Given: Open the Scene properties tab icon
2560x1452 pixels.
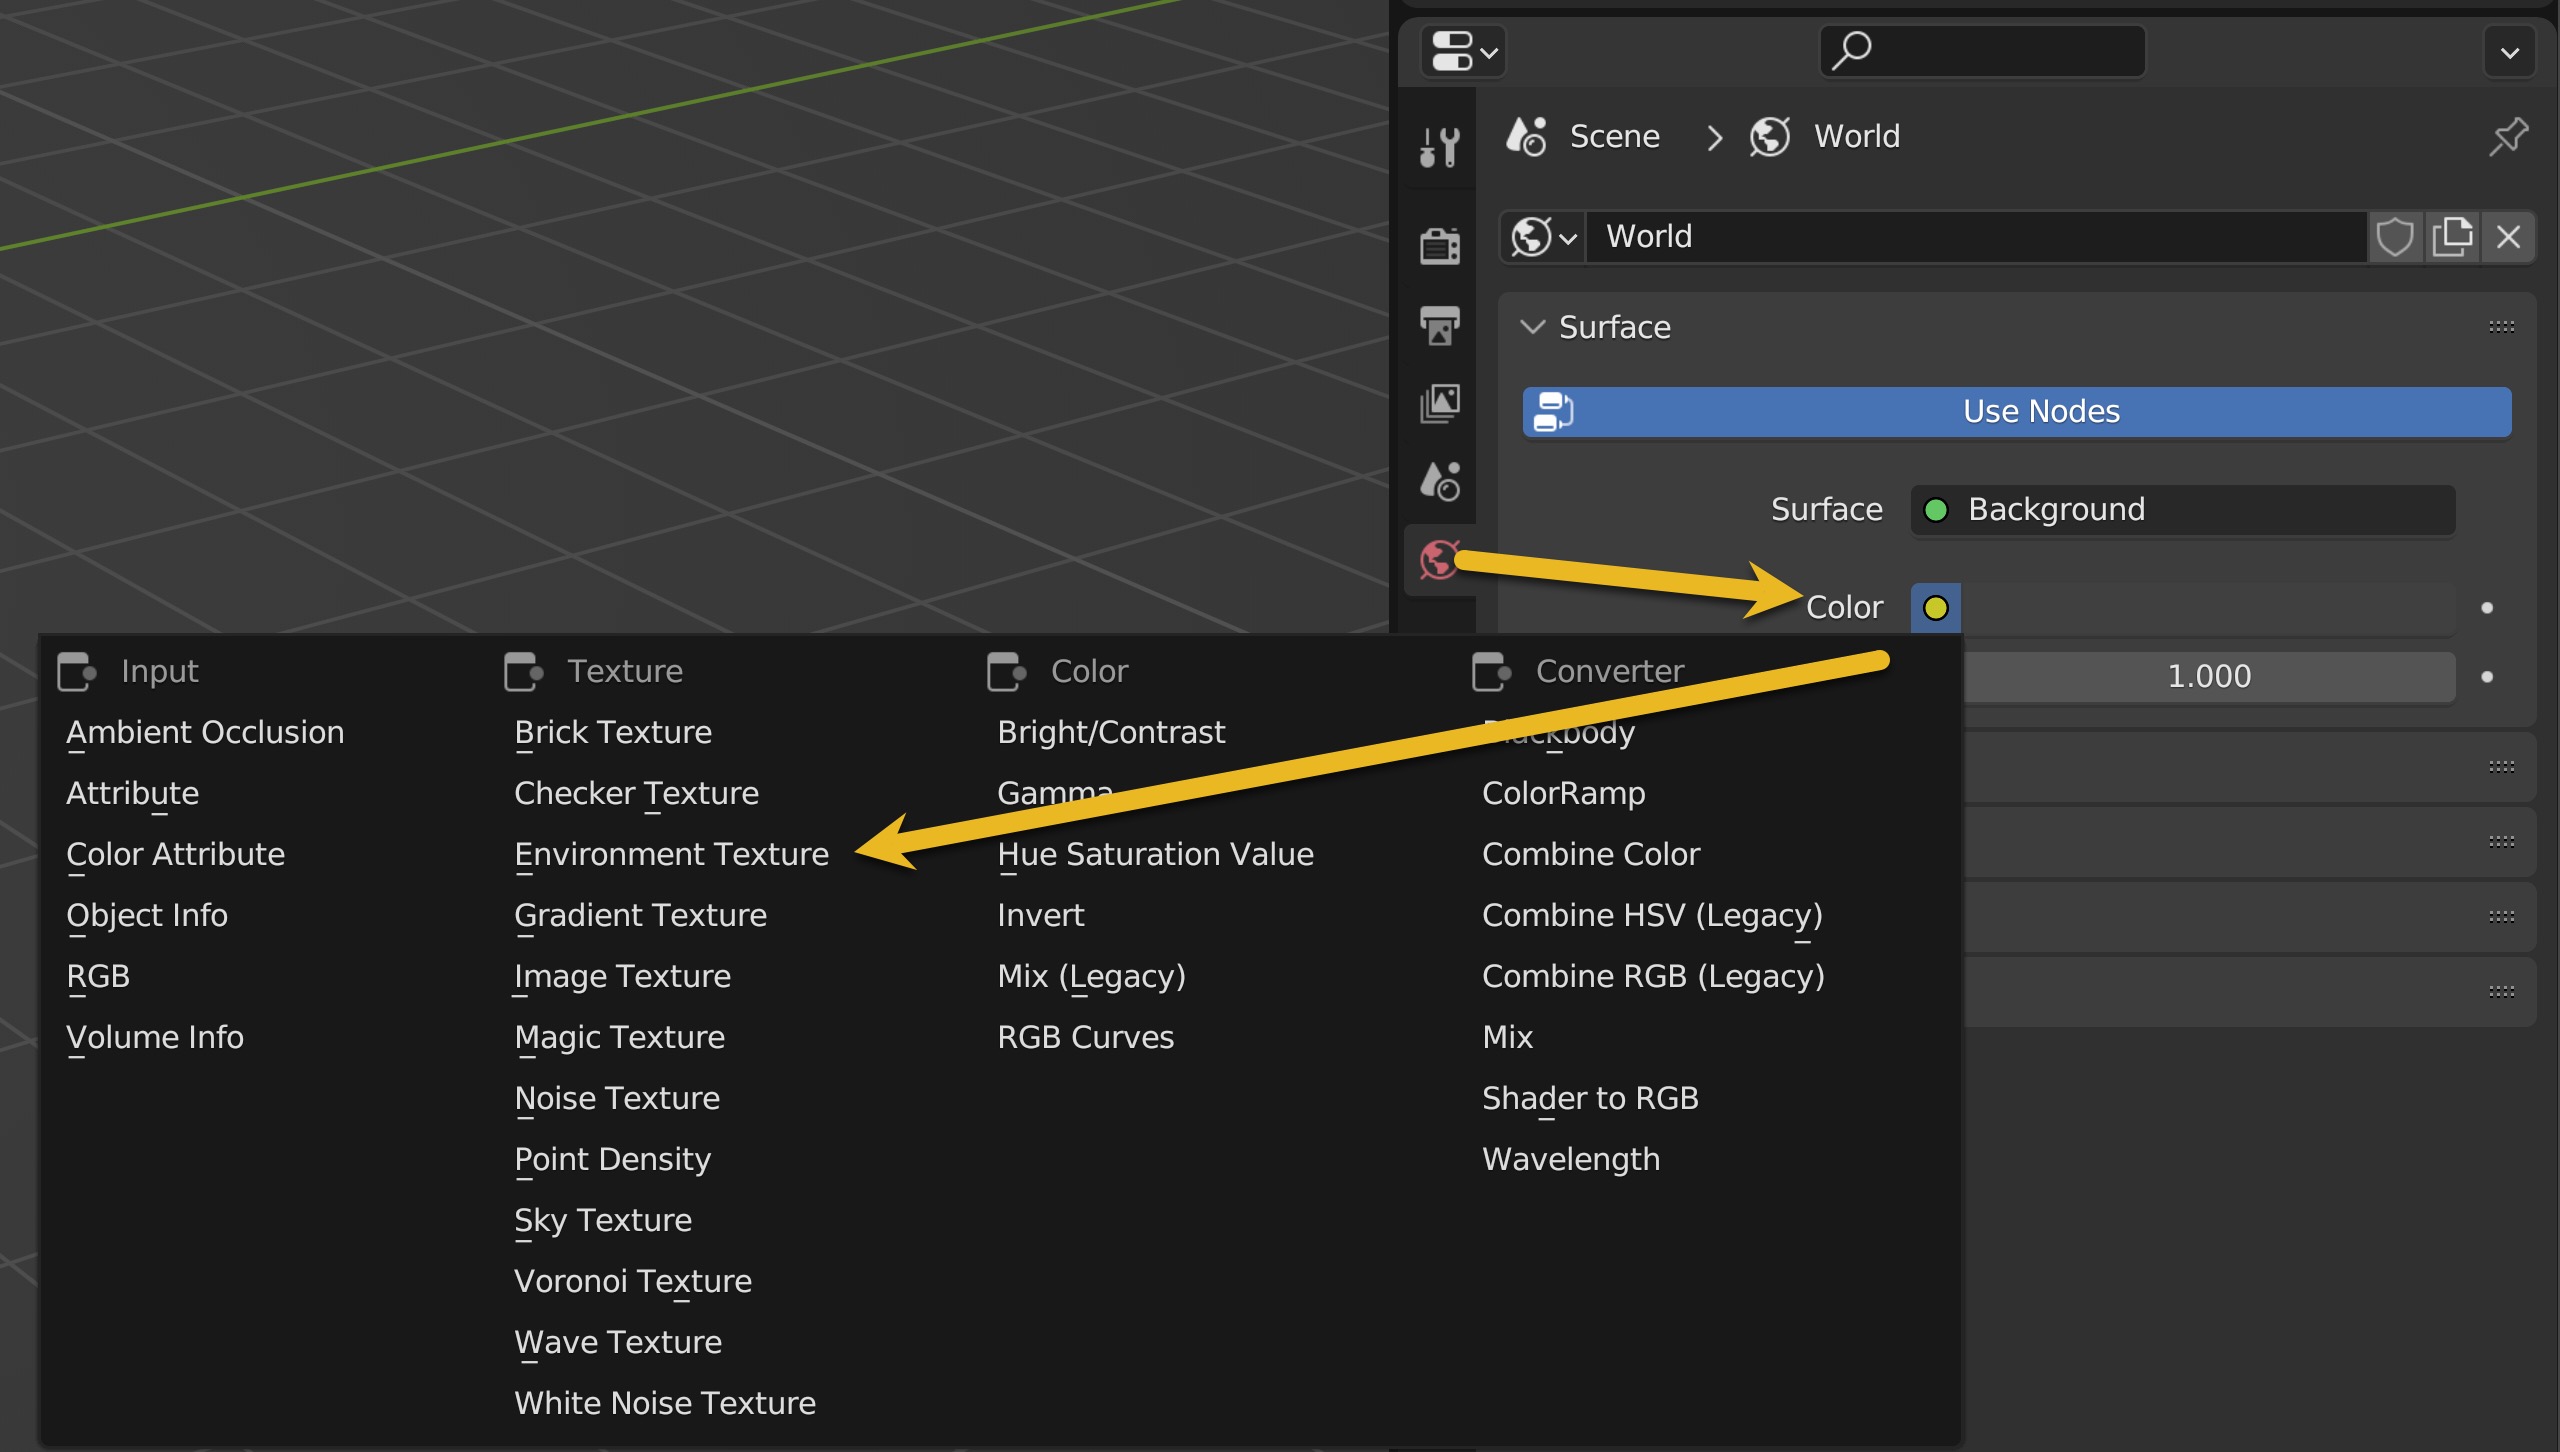Looking at the screenshot, I should tap(1439, 481).
